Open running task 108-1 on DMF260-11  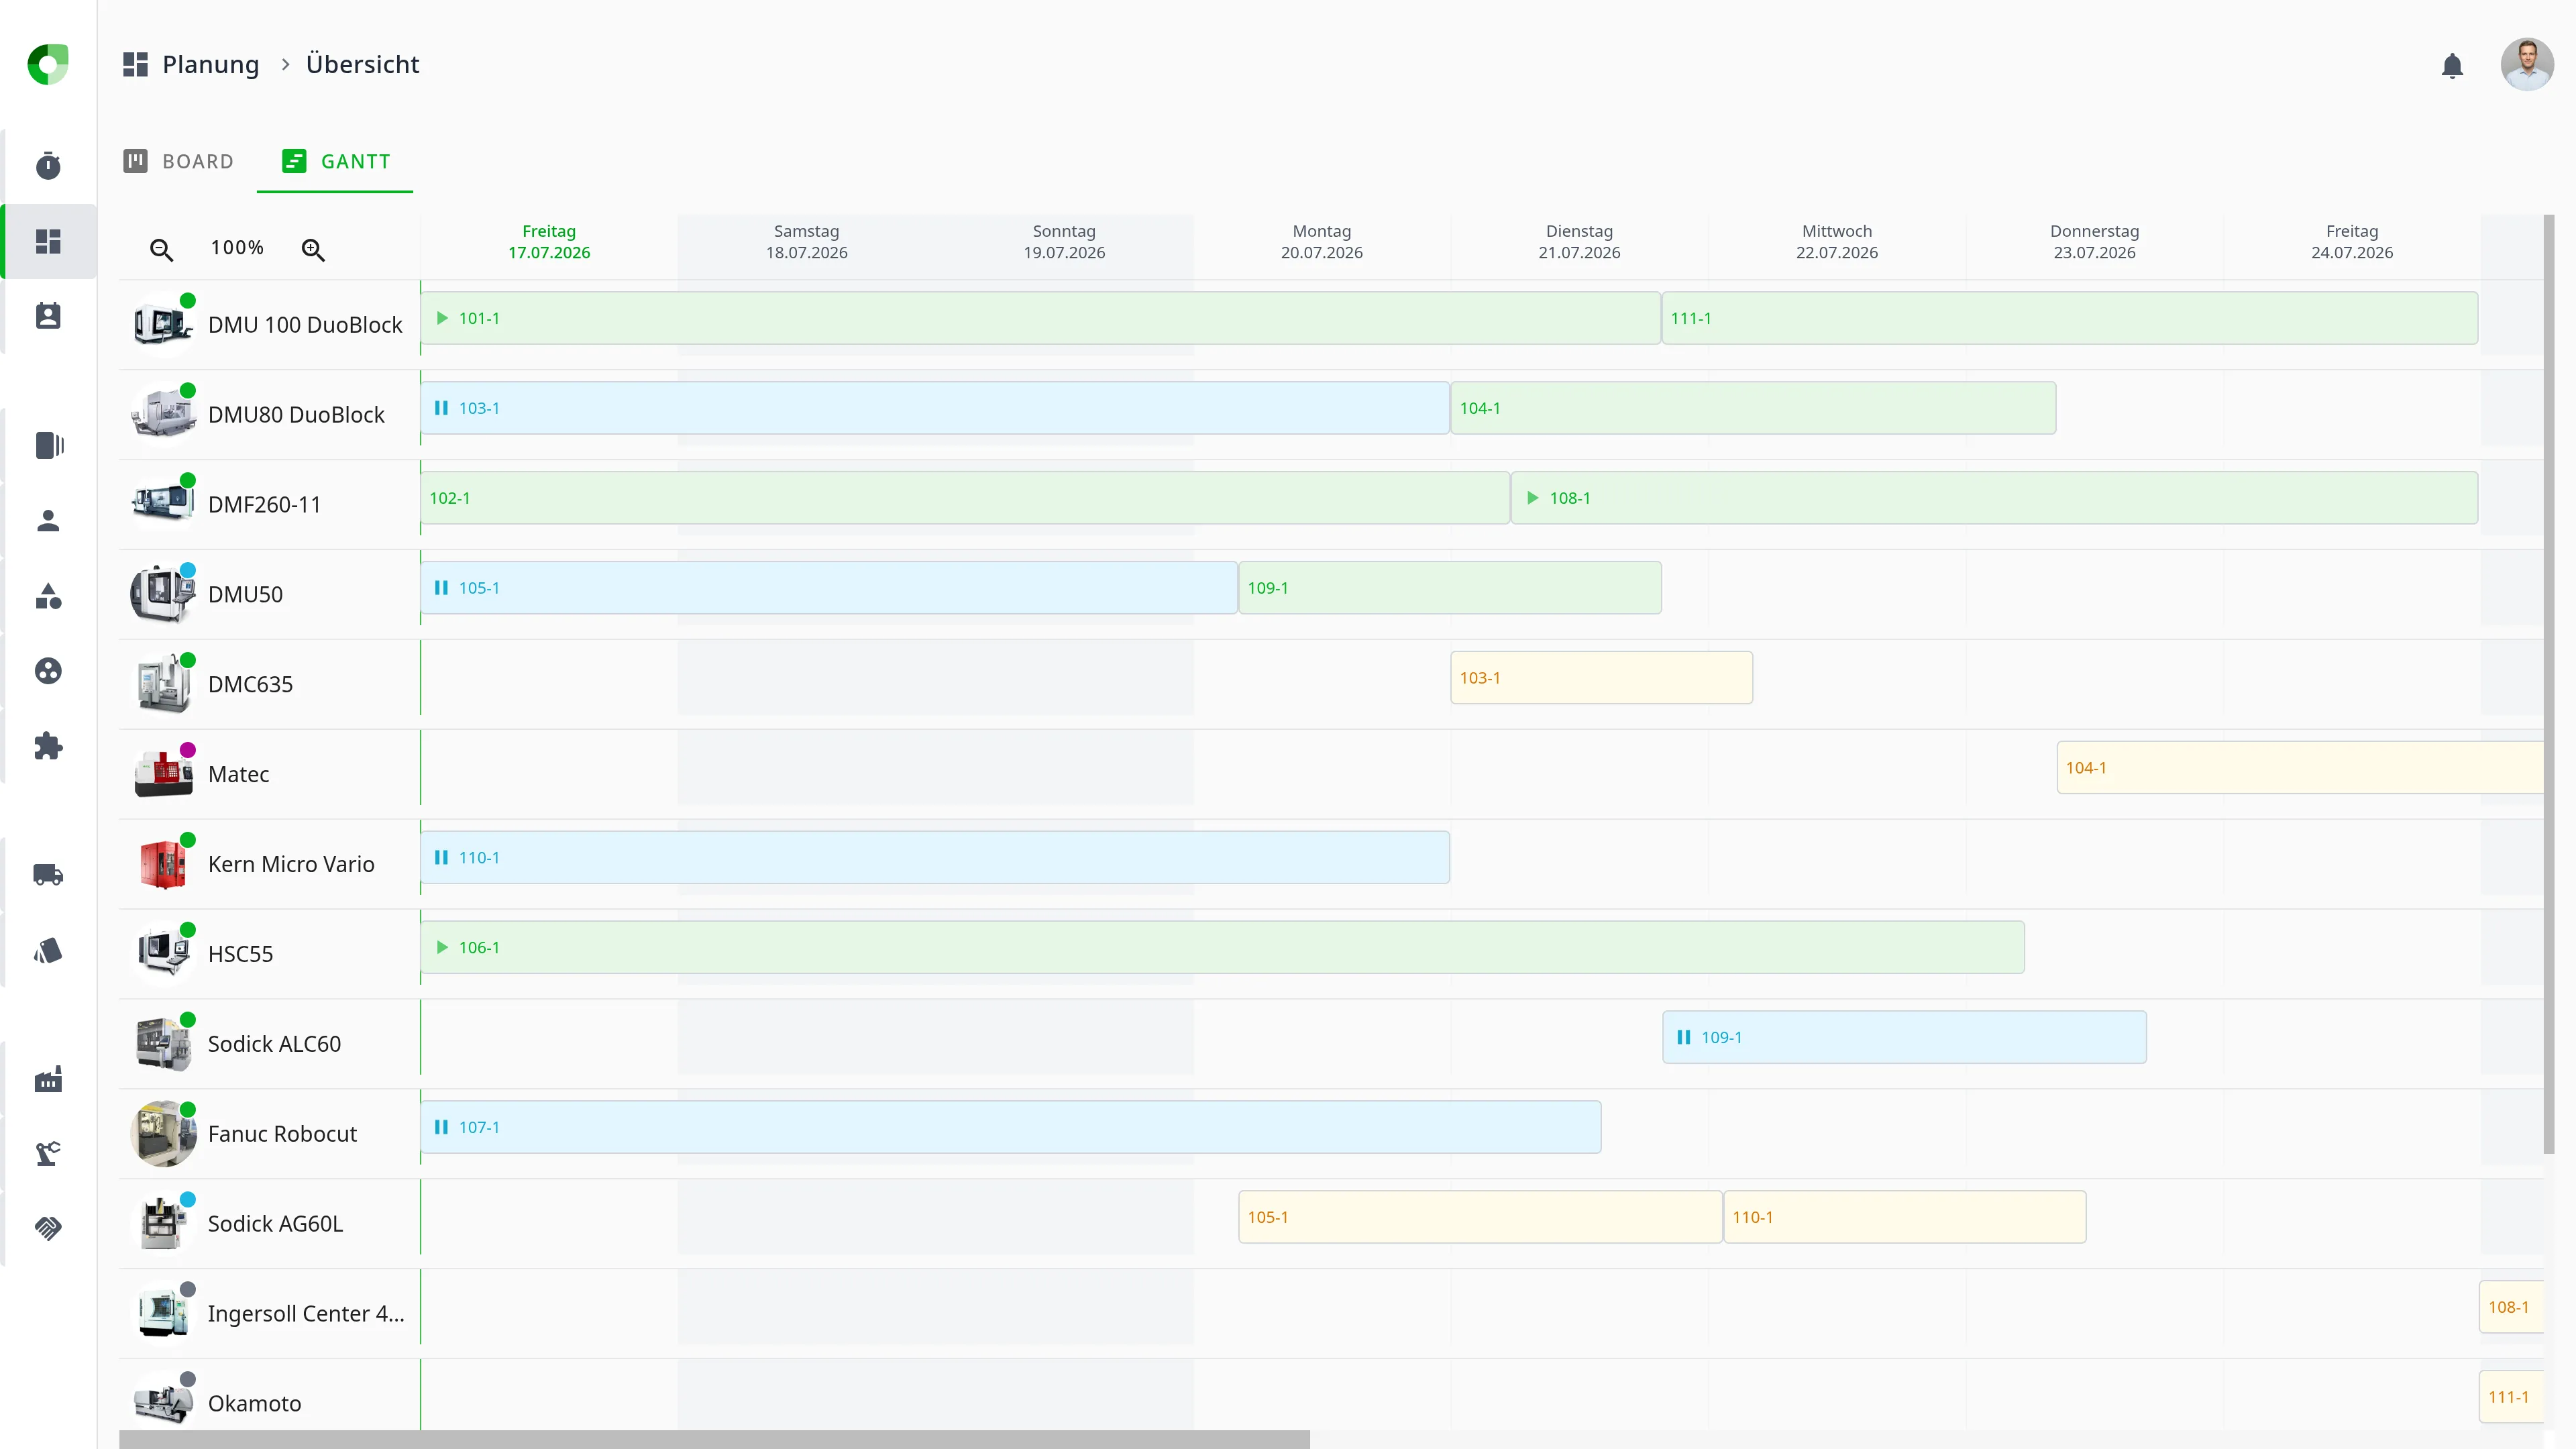pyautogui.click(x=1995, y=498)
